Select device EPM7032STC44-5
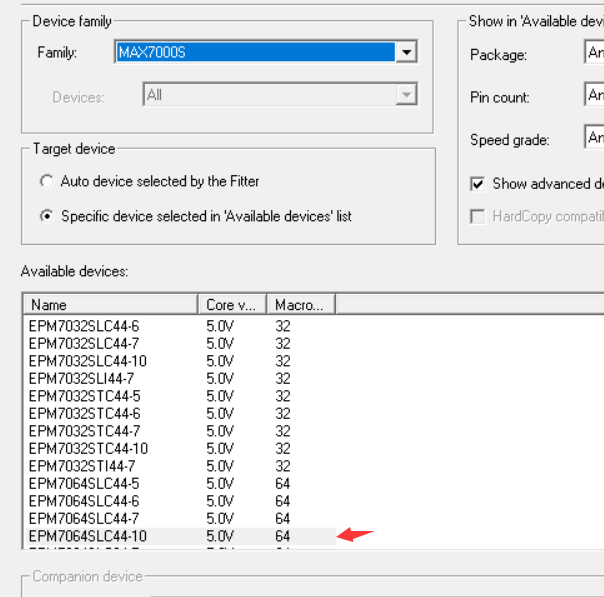Screen dimensions: 604x597 [x=84, y=396]
